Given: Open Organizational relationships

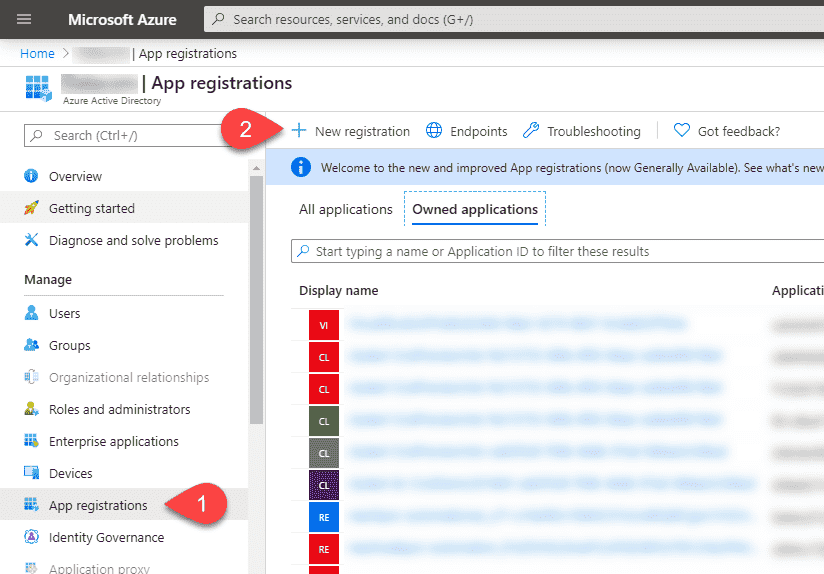Looking at the screenshot, I should [129, 378].
